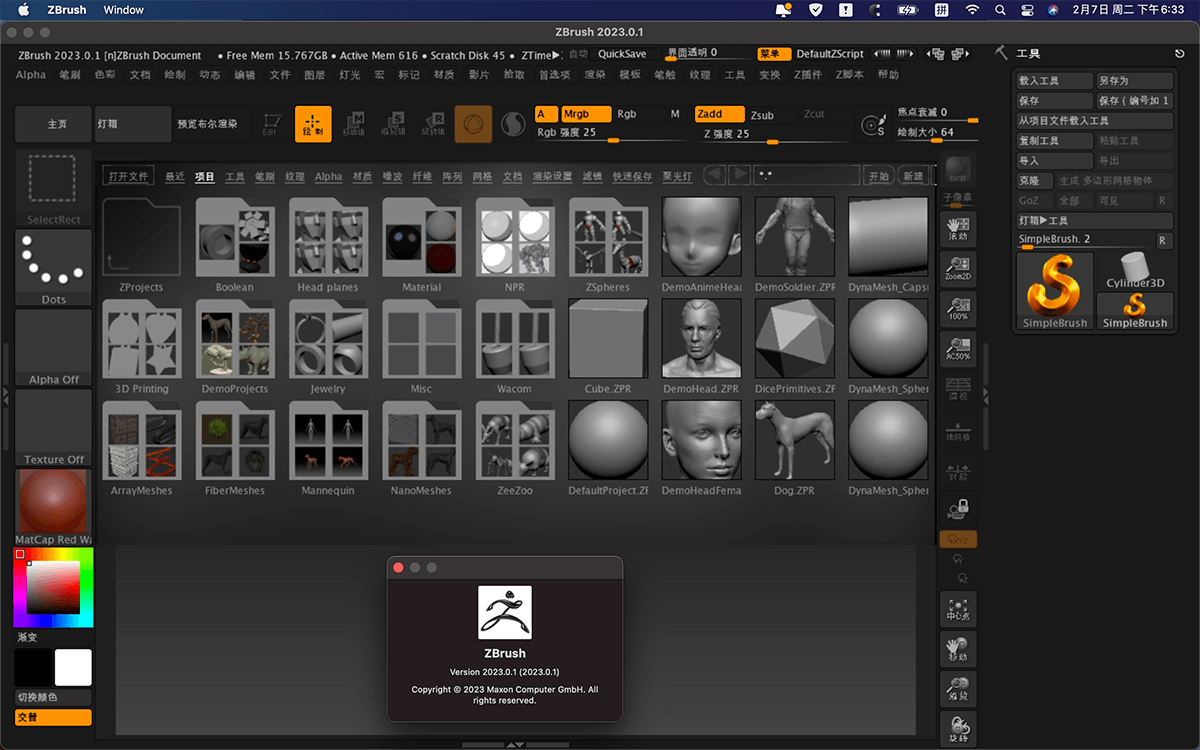The image size is (1200, 750).
Task: Click the 另存为 Save As button
Action: click(1134, 81)
